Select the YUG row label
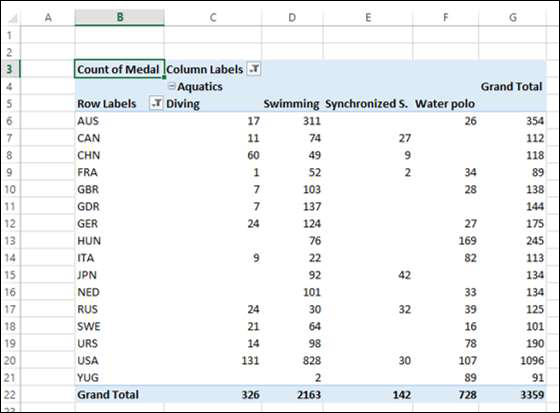The width and height of the screenshot is (560, 413). (x=88, y=378)
